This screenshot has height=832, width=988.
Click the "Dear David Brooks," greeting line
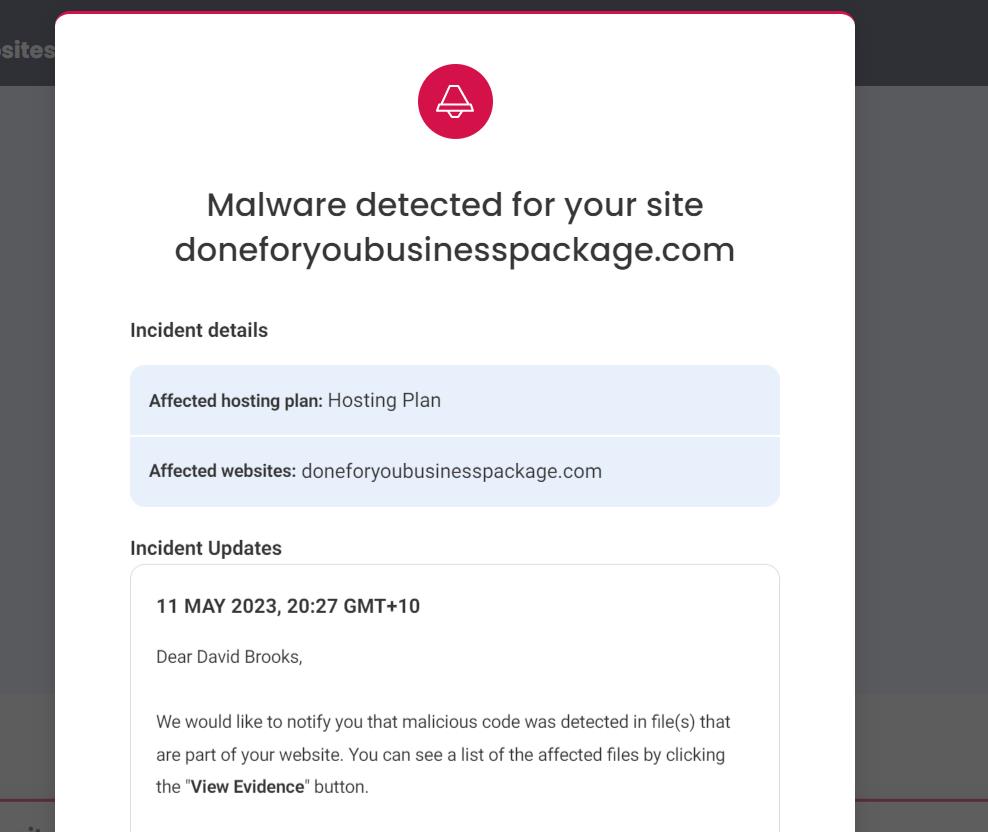click(229, 657)
